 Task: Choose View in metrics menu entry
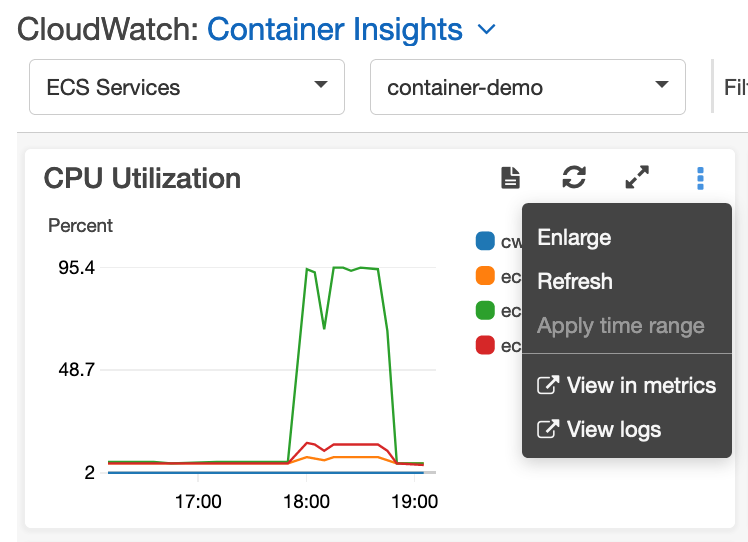626,385
